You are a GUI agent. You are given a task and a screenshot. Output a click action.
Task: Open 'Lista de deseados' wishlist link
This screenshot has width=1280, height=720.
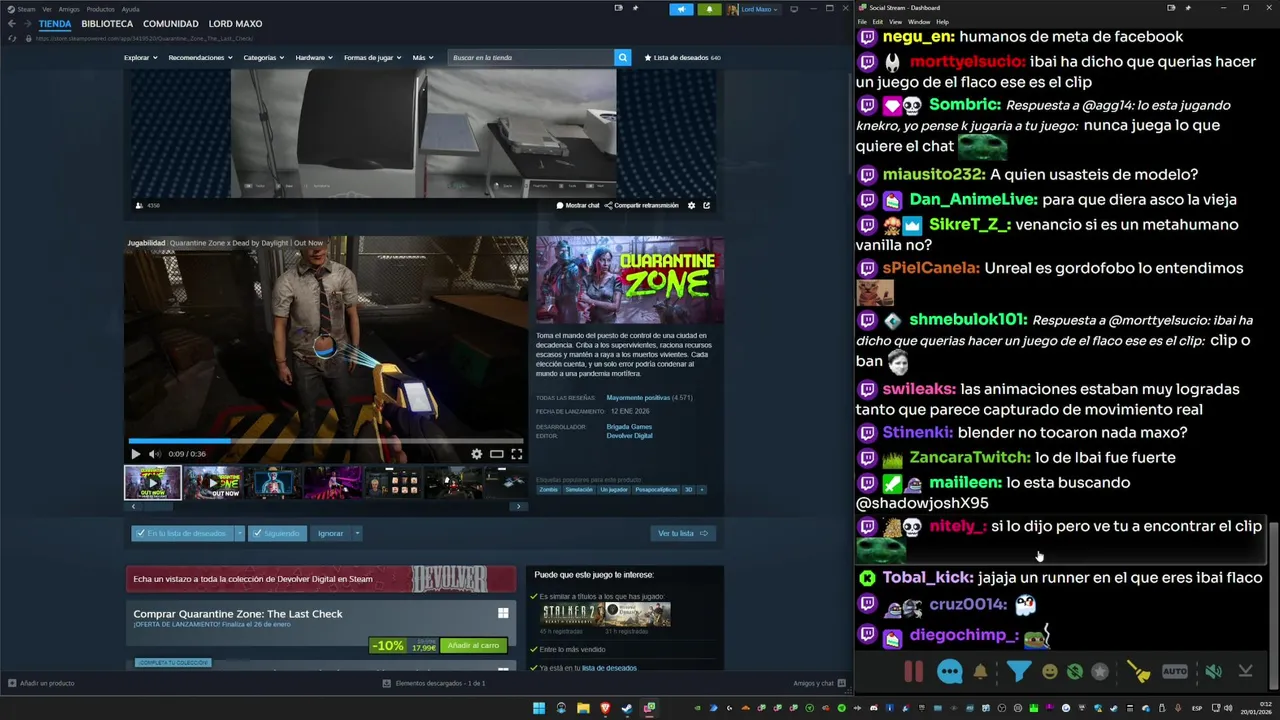coord(683,58)
